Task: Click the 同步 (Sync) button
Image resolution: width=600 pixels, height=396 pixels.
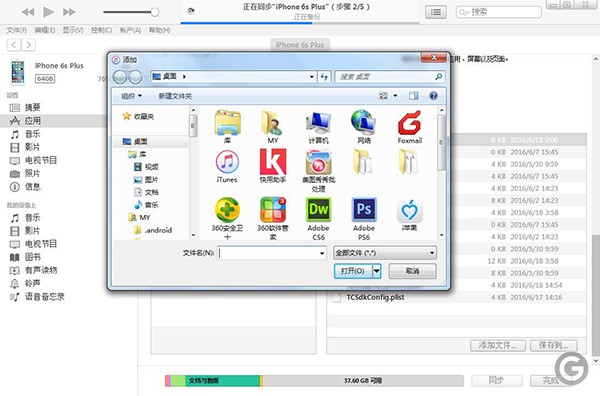Action: pos(496,380)
